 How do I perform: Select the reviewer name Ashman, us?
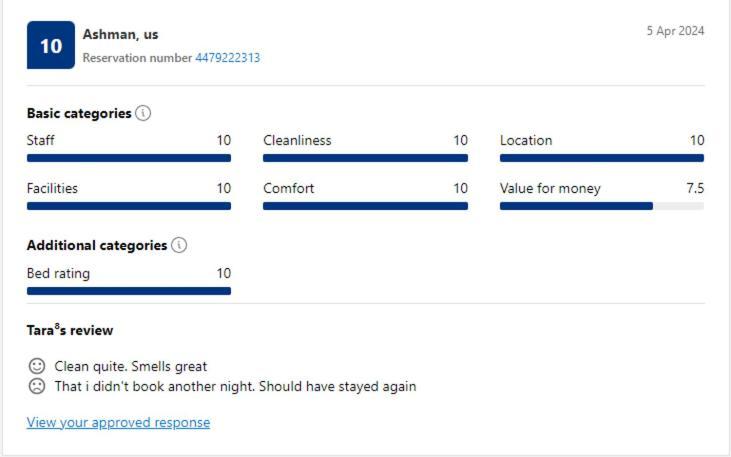tap(121, 35)
